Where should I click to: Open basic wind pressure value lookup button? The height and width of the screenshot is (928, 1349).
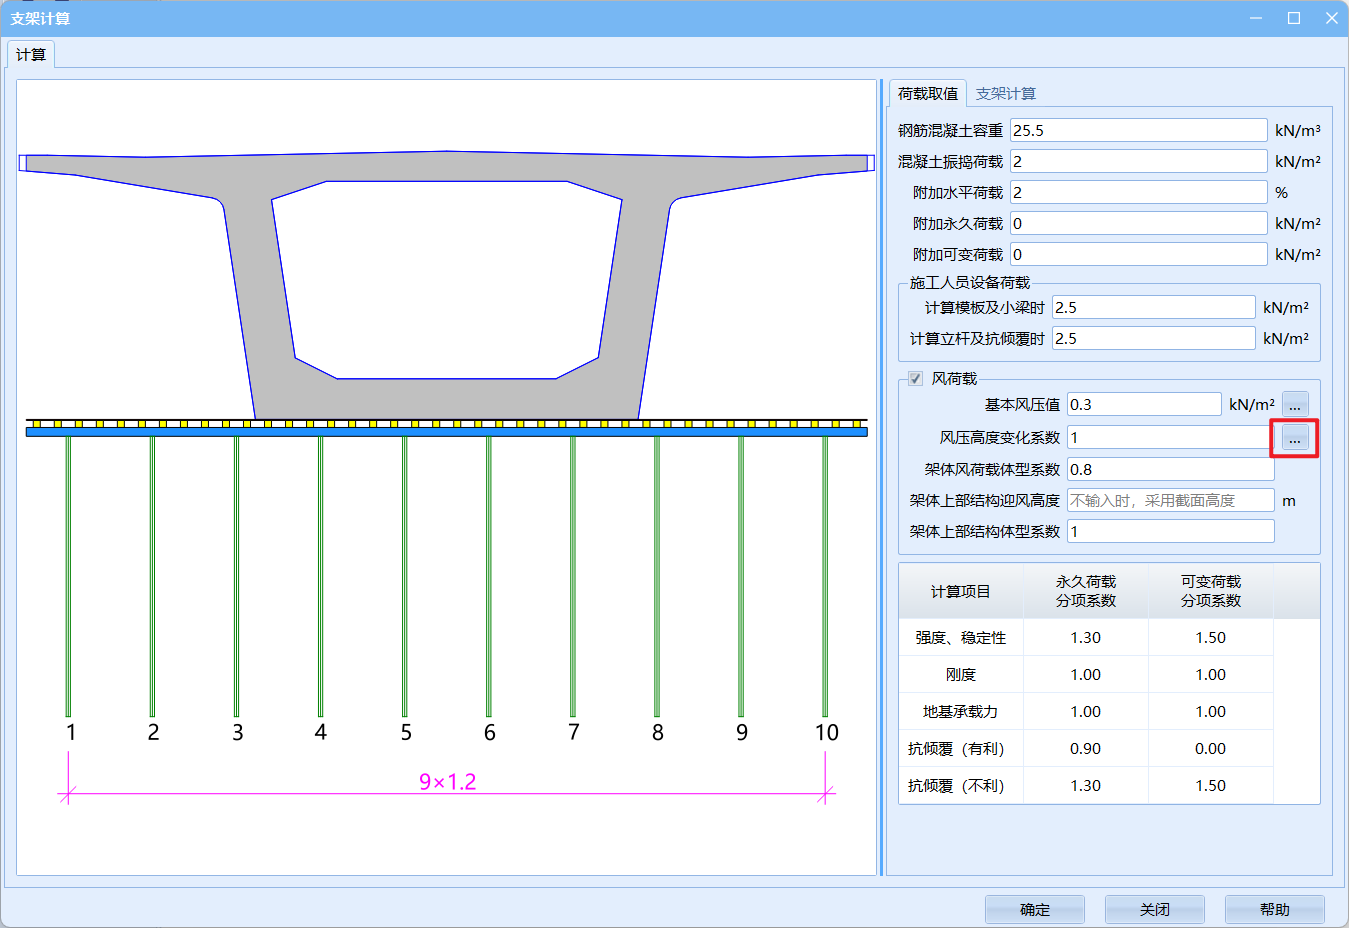1294,405
